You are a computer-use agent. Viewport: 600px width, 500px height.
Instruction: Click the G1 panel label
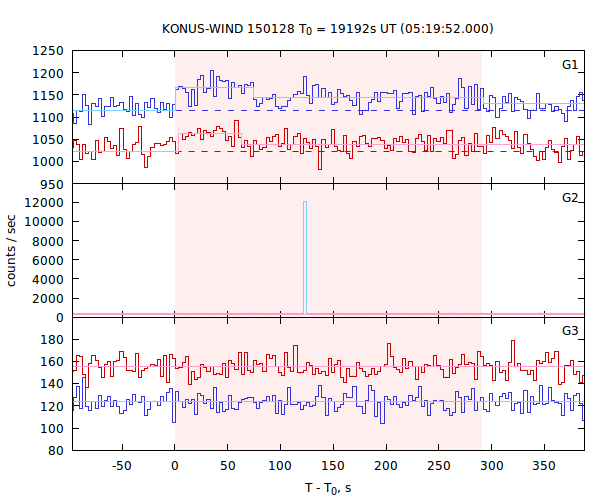(x=570, y=65)
